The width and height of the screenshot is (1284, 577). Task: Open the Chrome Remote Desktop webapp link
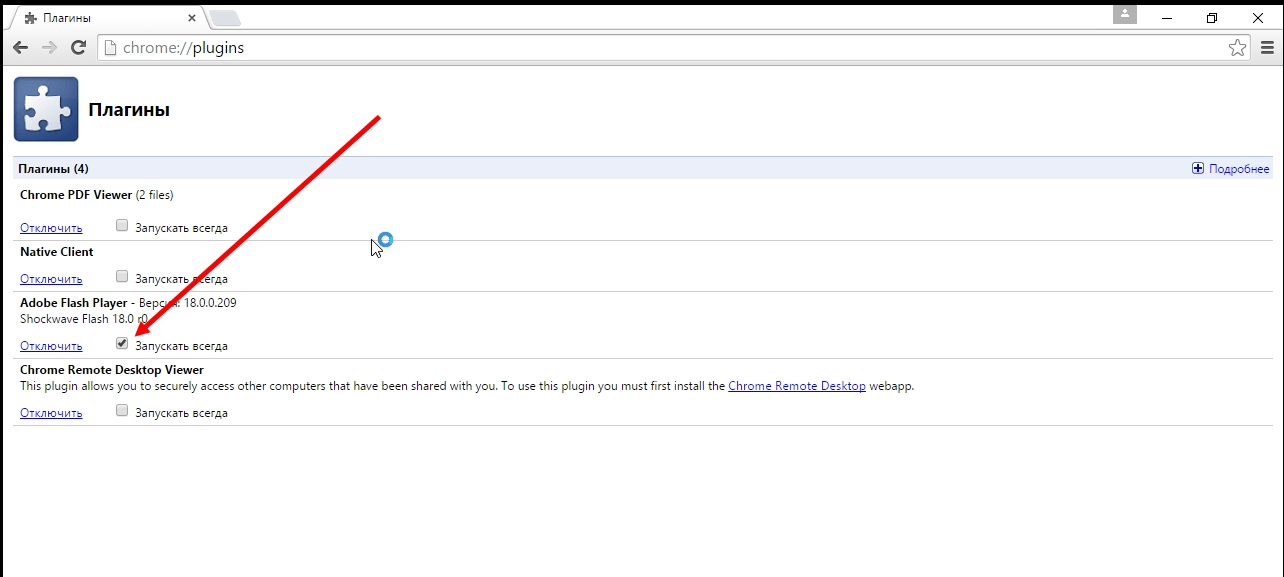click(797, 386)
